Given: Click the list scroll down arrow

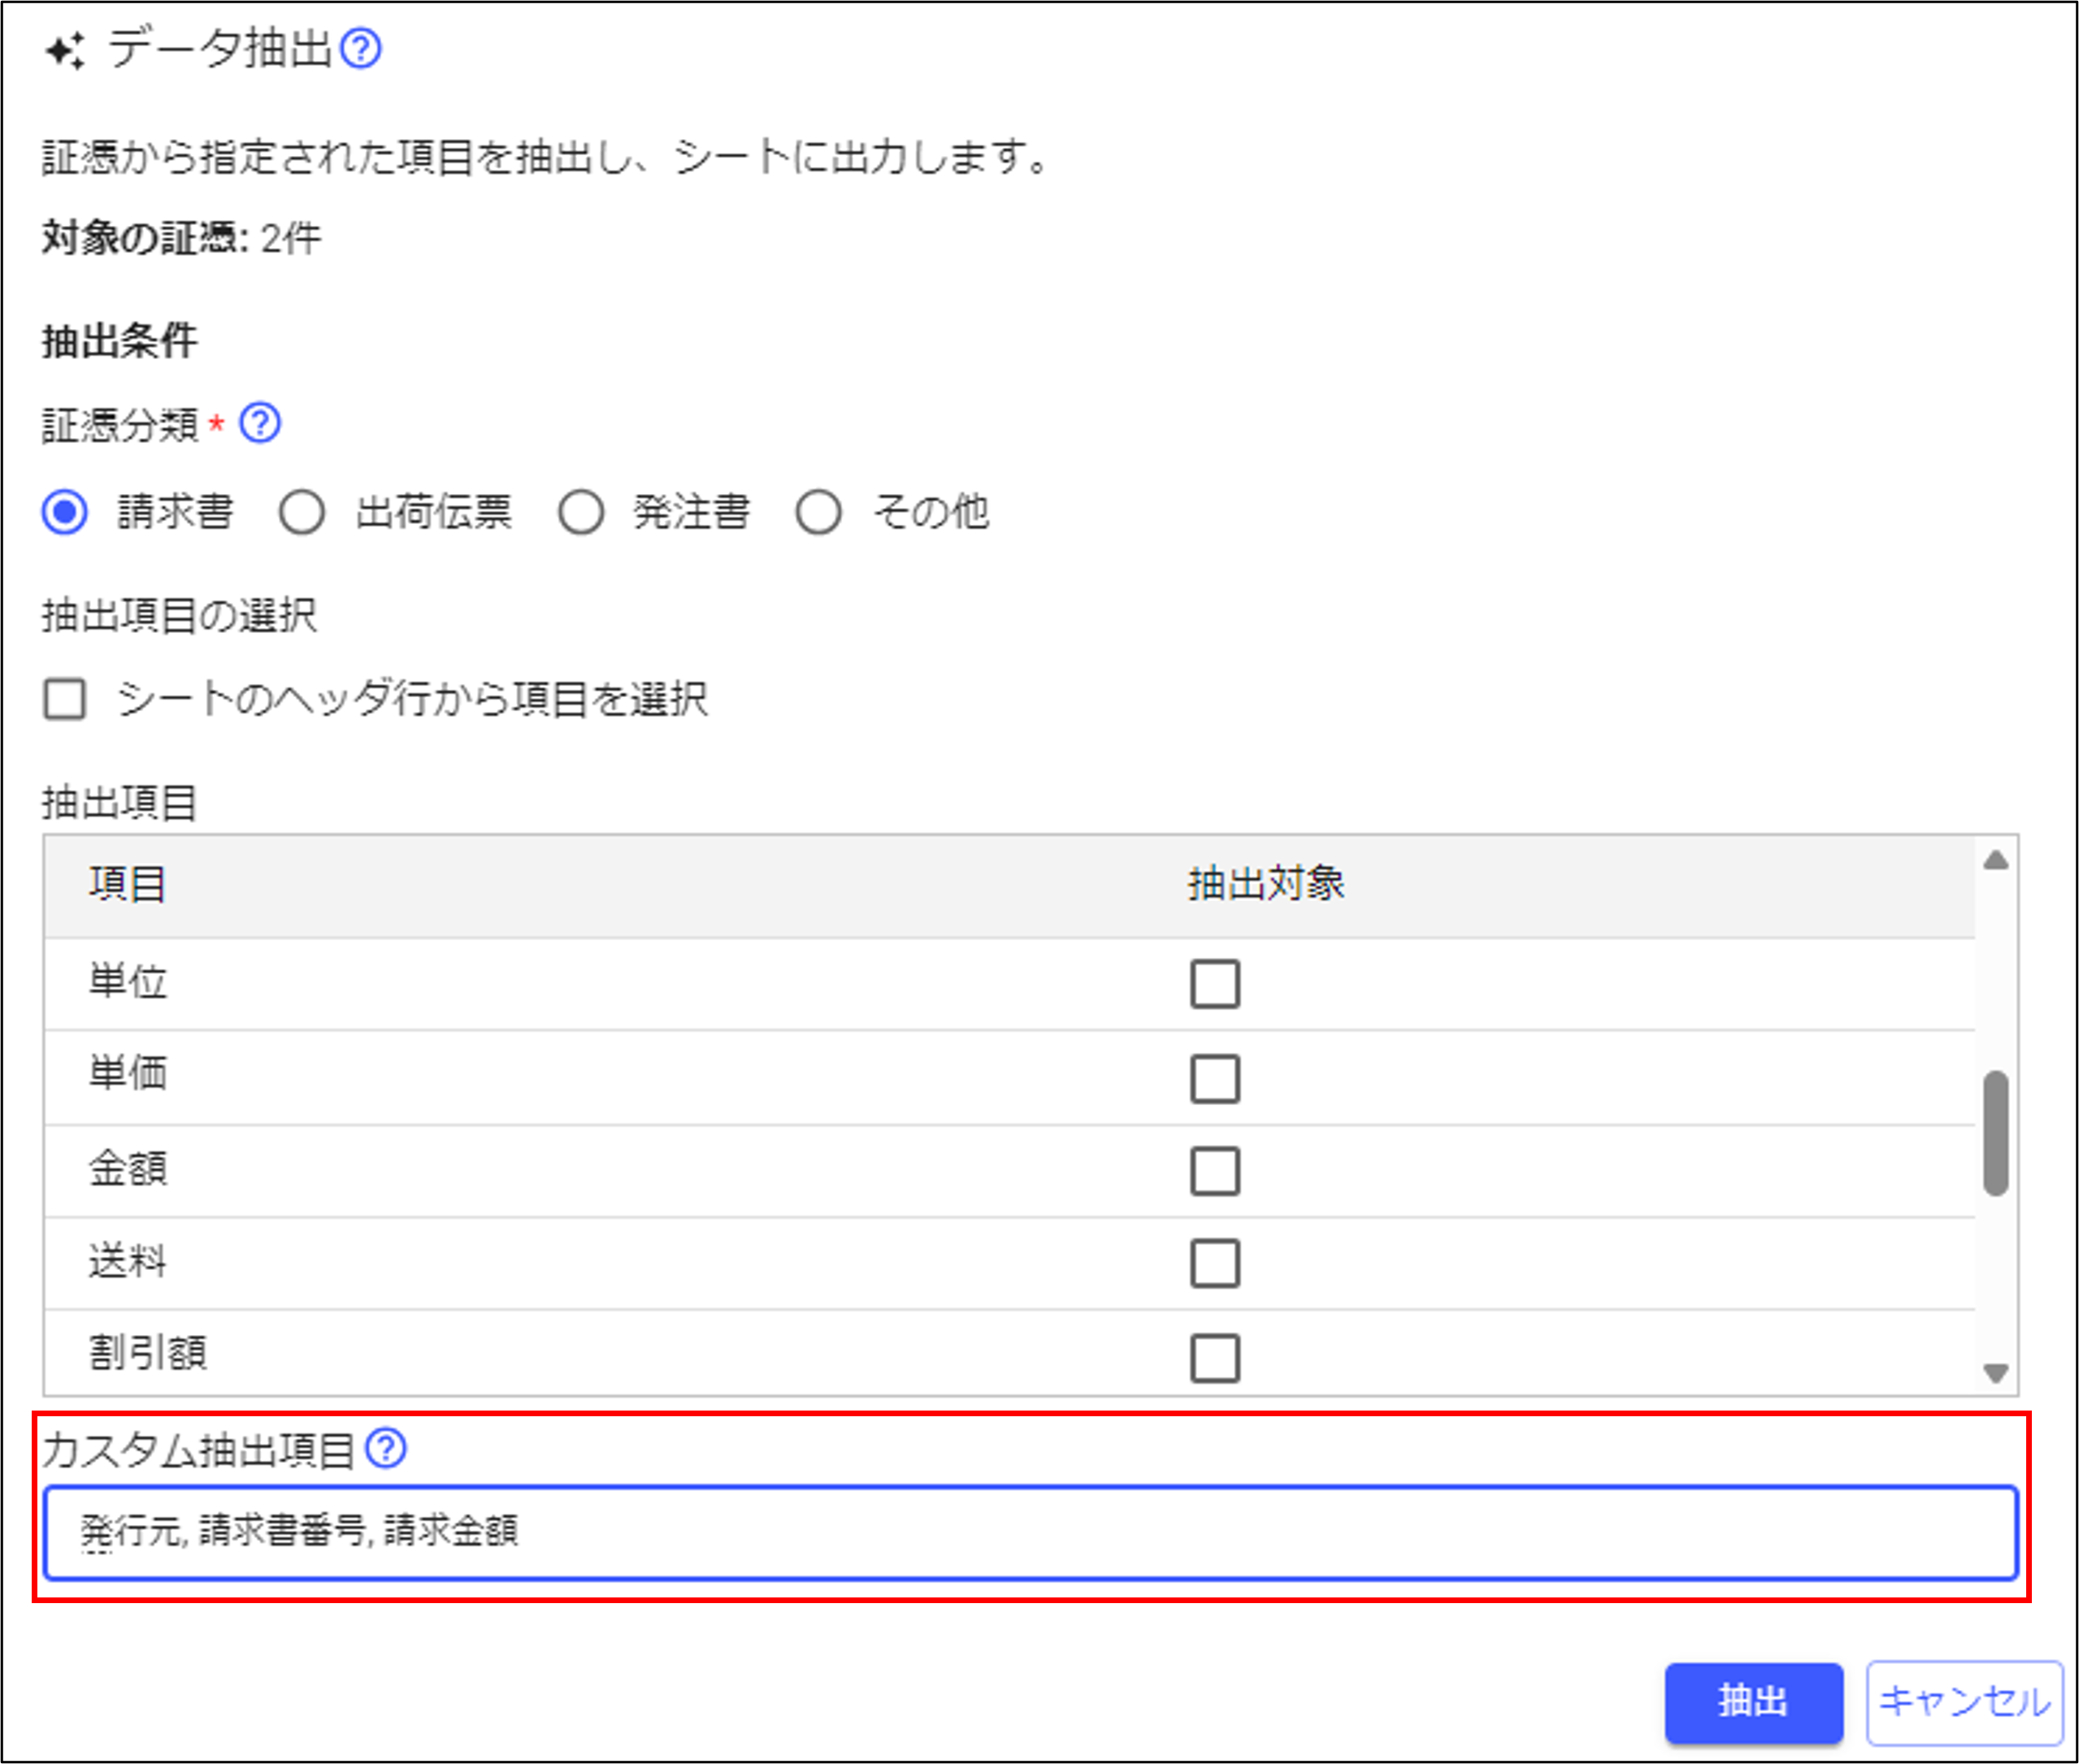Looking at the screenshot, I should click(1995, 1373).
